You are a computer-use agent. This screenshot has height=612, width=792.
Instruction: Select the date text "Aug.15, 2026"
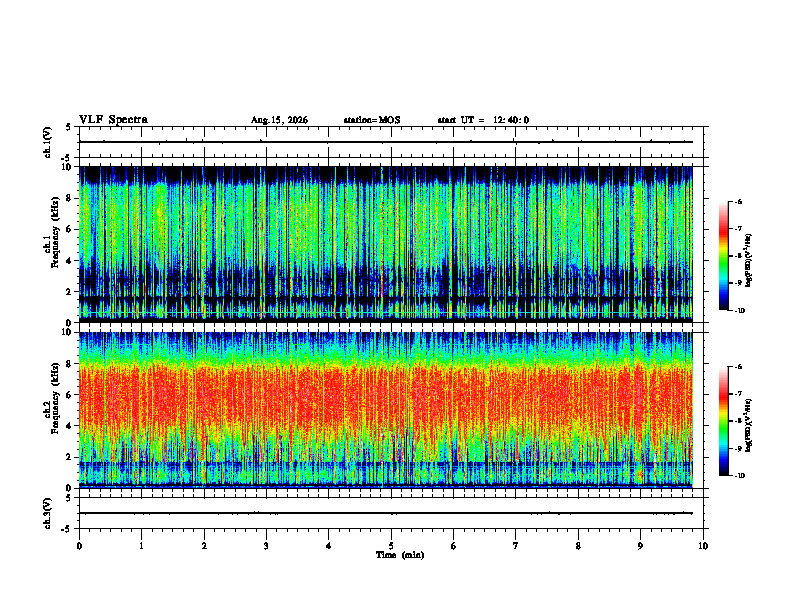pos(279,120)
